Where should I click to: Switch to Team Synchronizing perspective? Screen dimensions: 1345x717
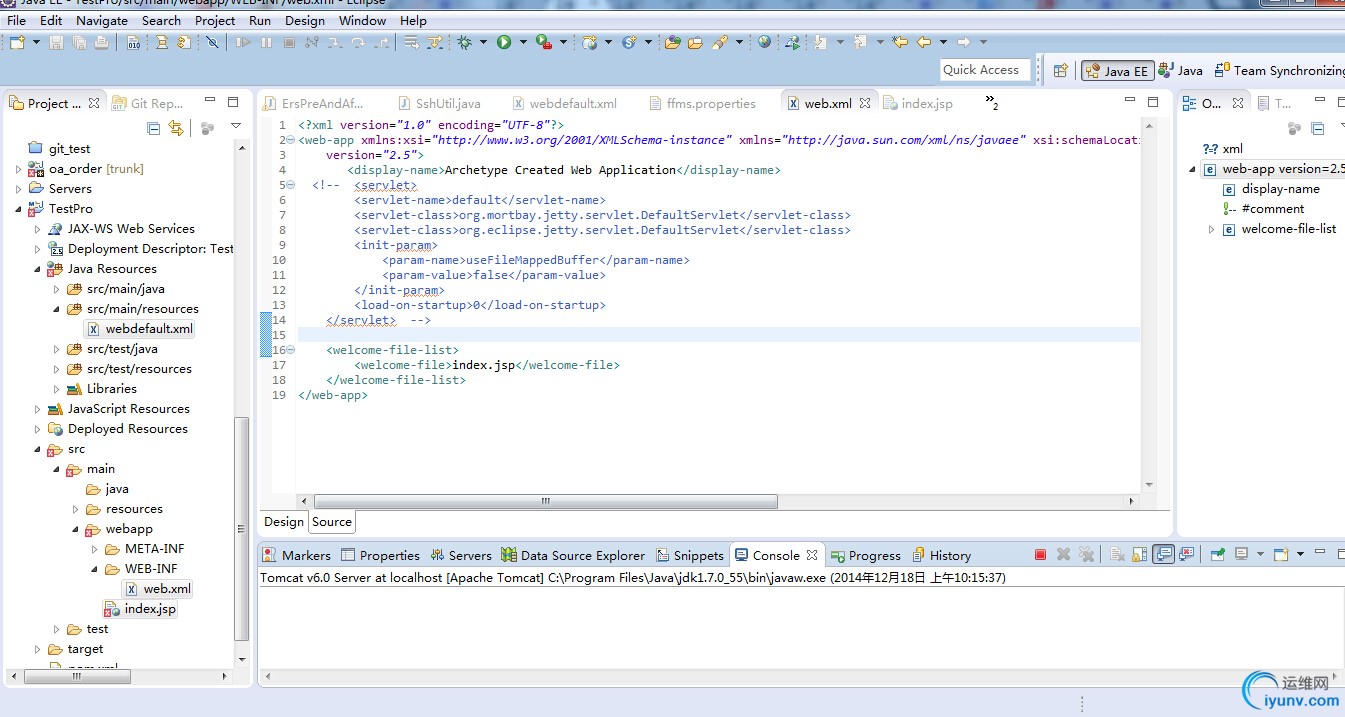point(1279,71)
